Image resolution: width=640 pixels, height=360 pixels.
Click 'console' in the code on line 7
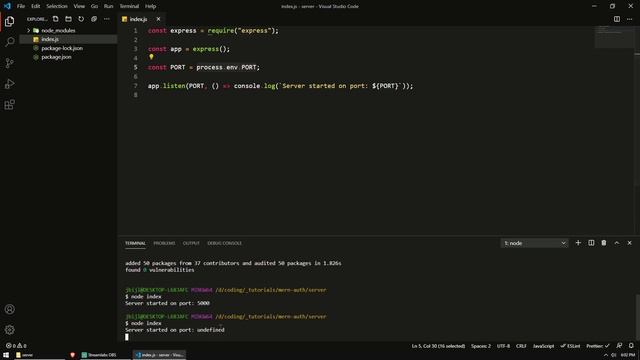tap(247, 86)
